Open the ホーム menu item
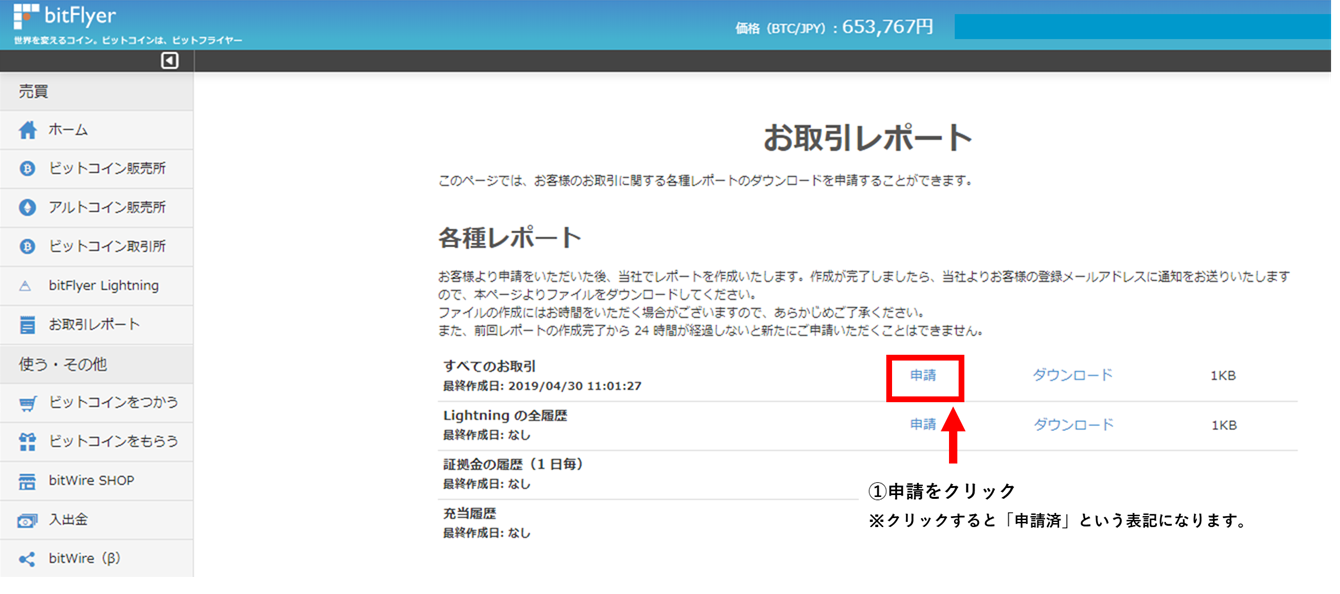 [96, 130]
